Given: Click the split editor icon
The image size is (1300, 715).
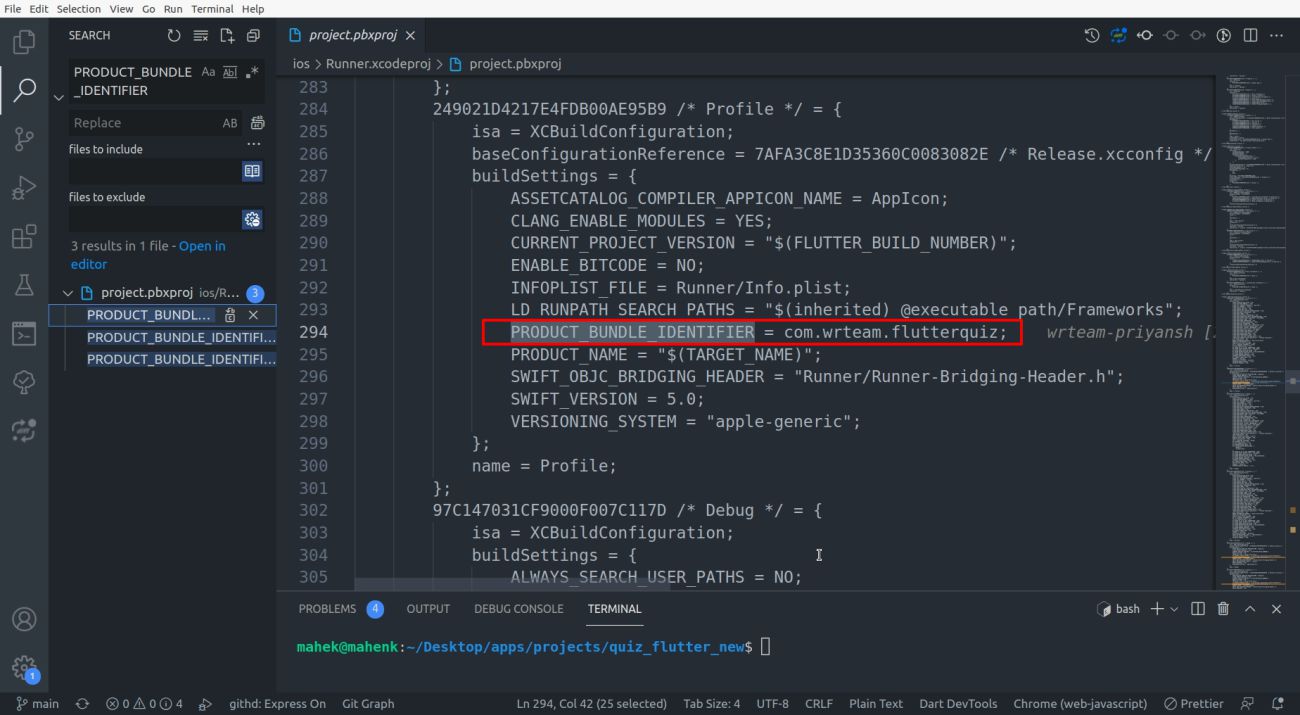Looking at the screenshot, I should pyautogui.click(x=1250, y=36).
